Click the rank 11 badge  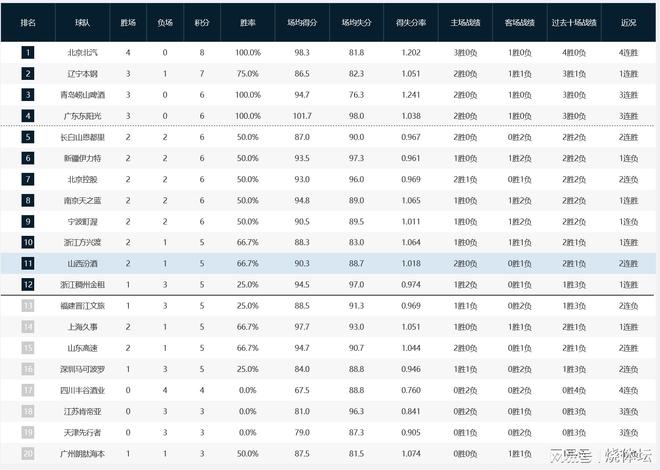coord(28,262)
